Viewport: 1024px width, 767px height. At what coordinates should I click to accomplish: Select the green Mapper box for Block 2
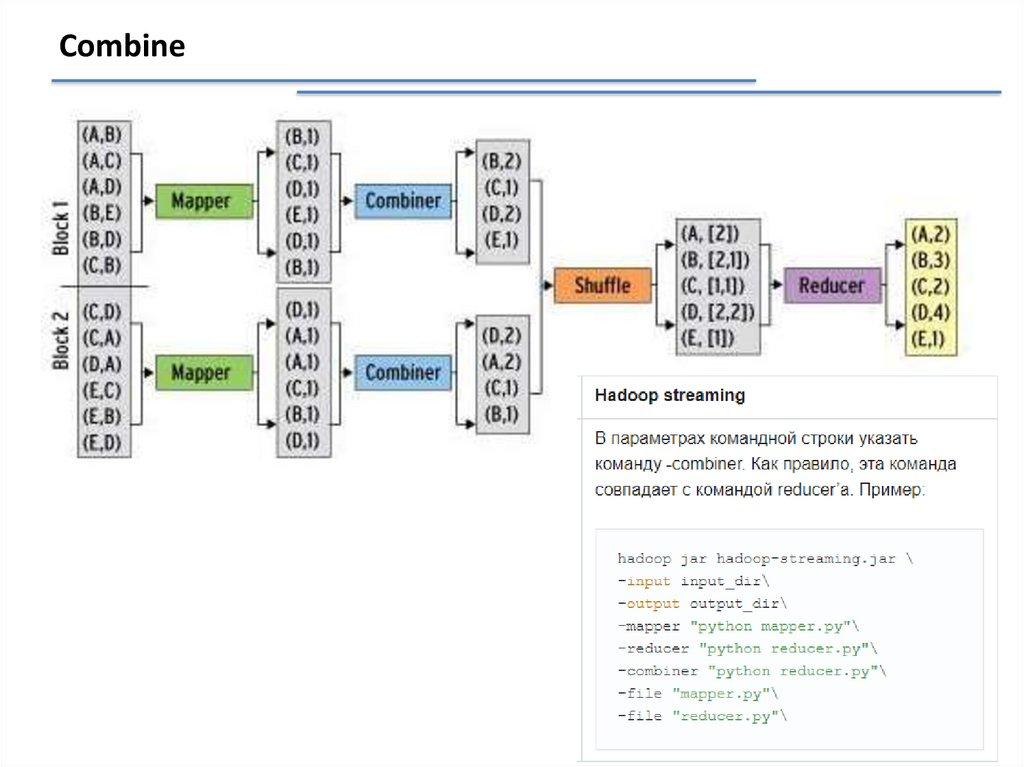[x=200, y=373]
